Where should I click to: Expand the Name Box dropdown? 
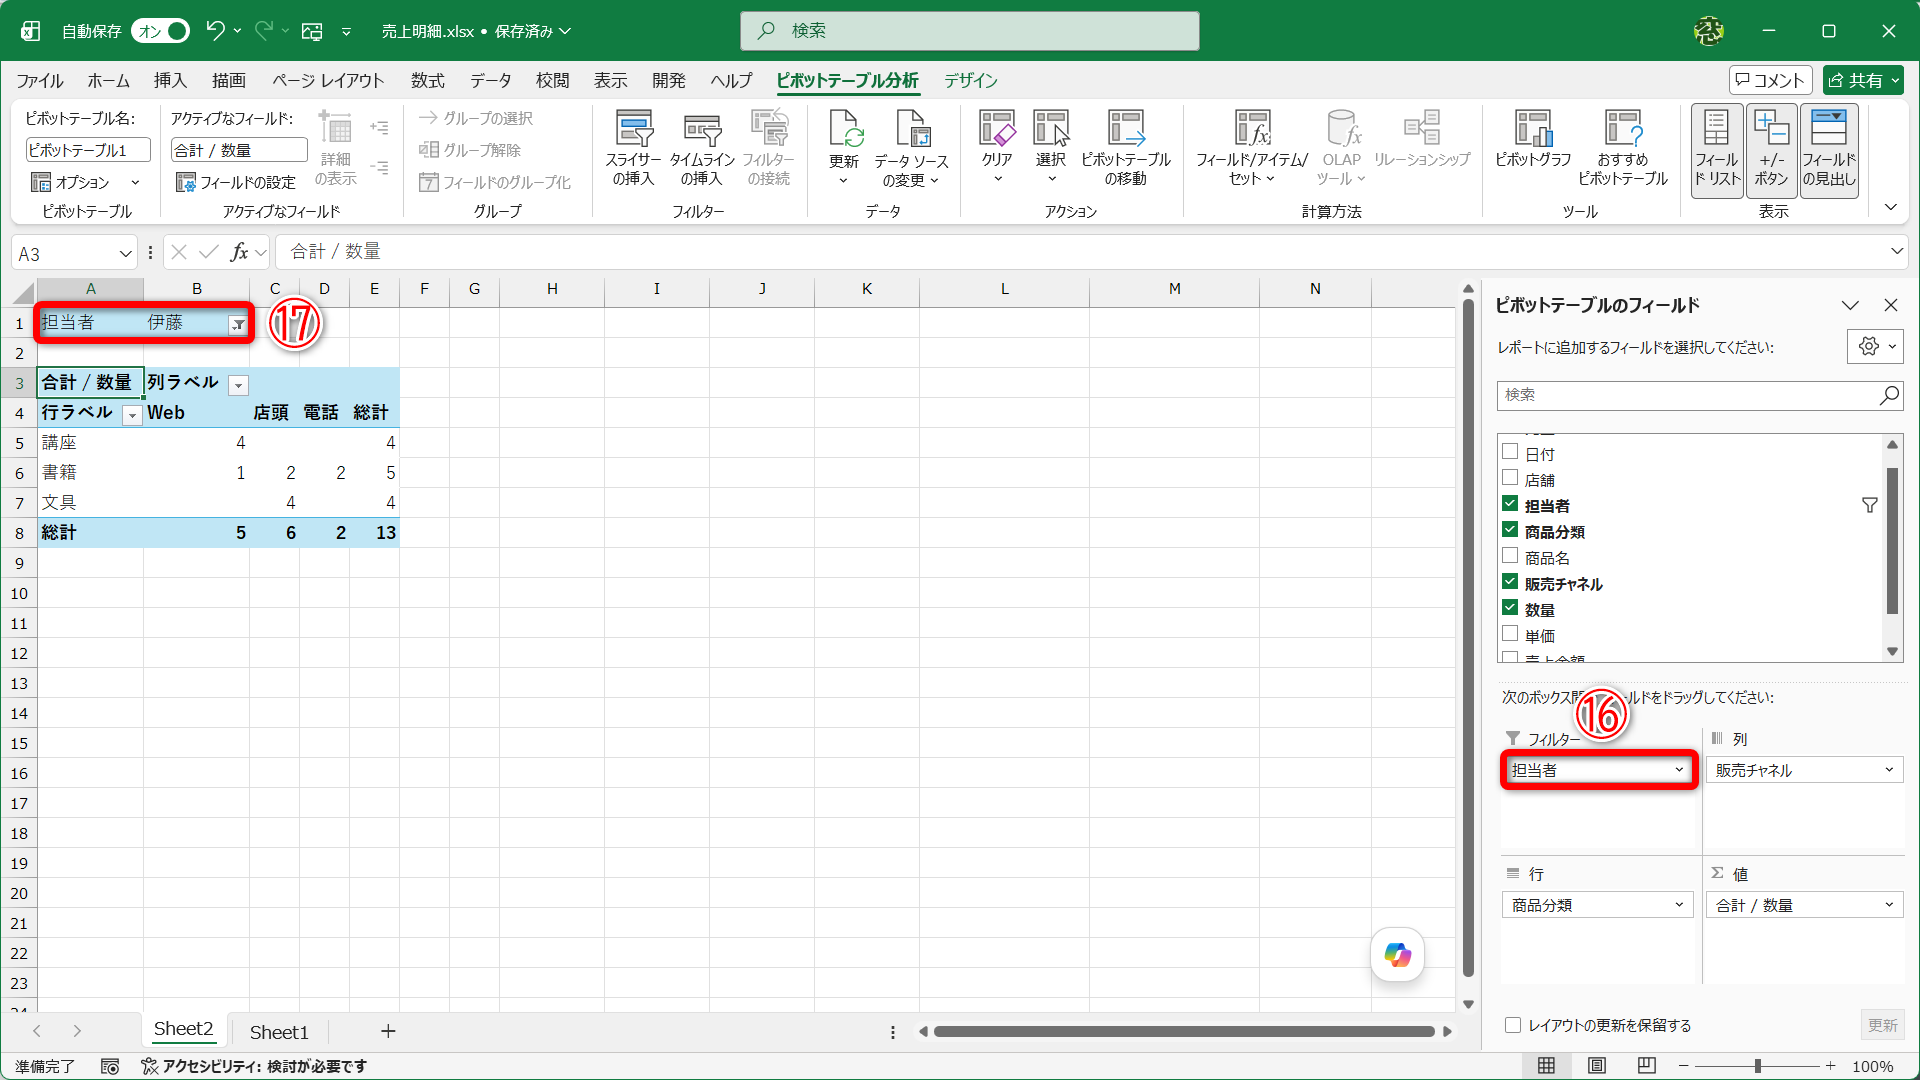125,253
